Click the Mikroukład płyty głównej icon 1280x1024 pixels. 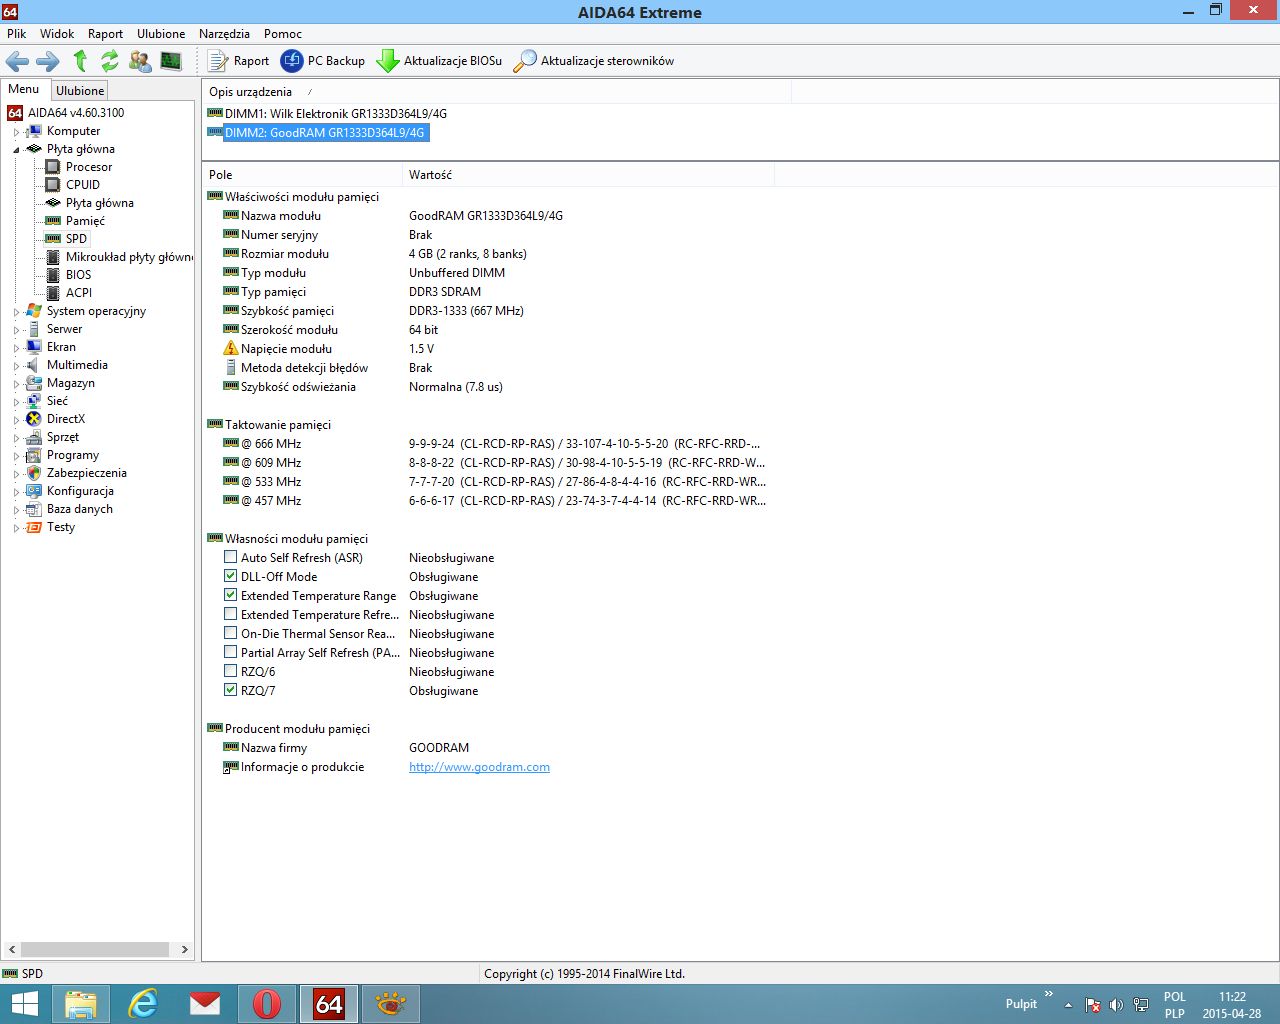tap(54, 257)
